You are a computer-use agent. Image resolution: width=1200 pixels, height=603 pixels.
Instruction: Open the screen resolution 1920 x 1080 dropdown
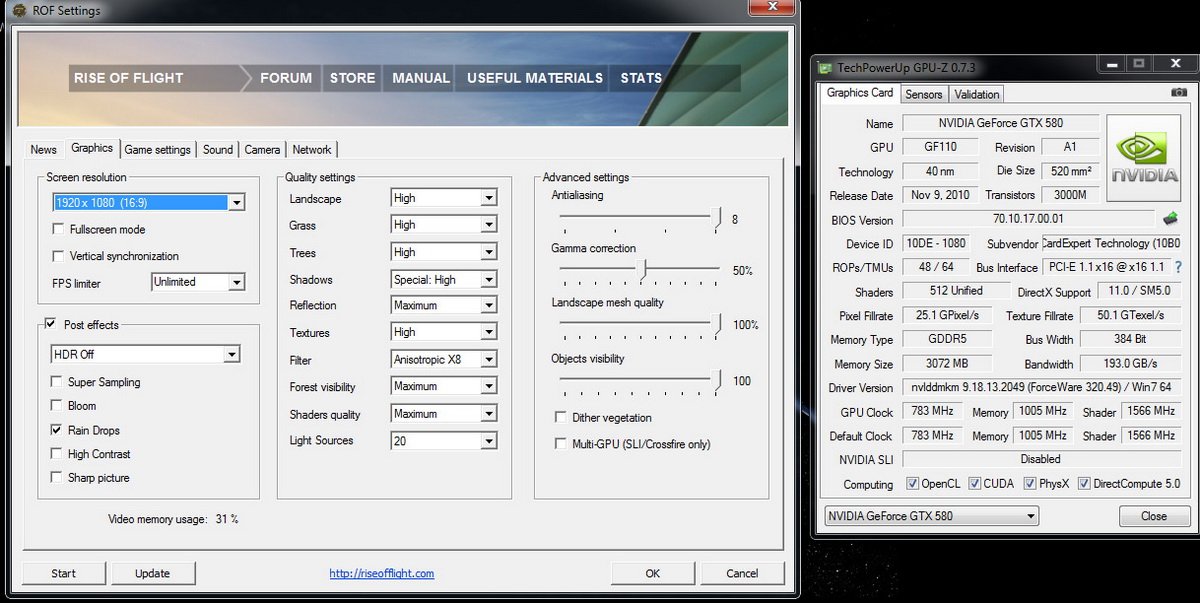[148, 202]
